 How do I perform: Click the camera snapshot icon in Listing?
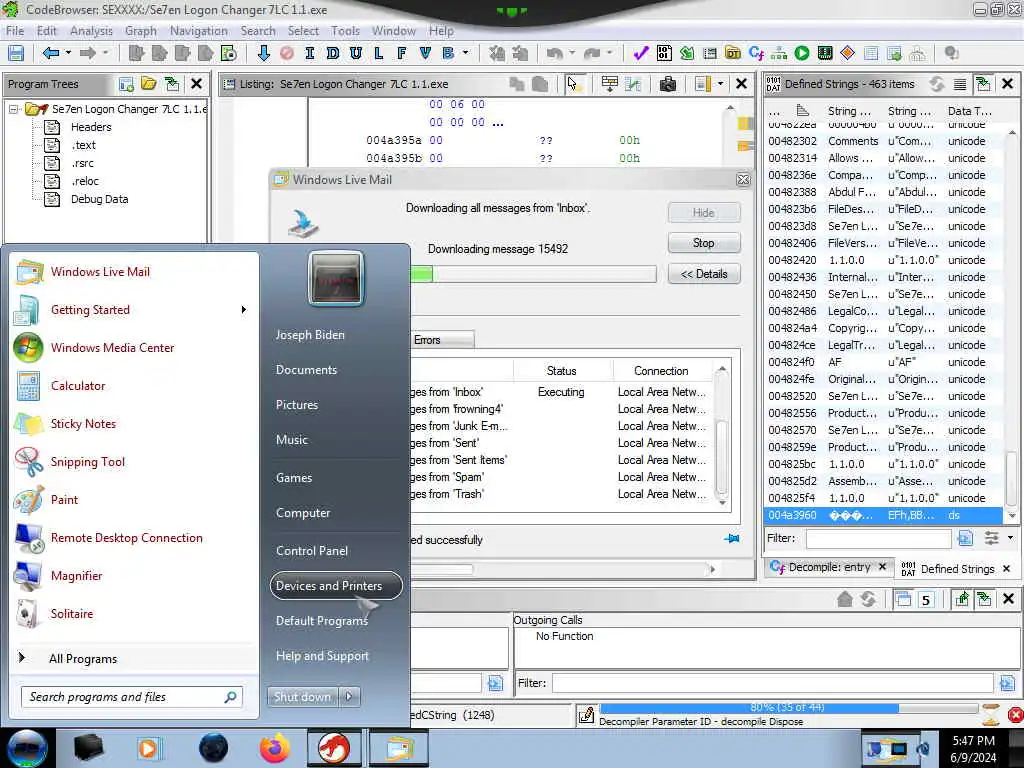tap(667, 84)
